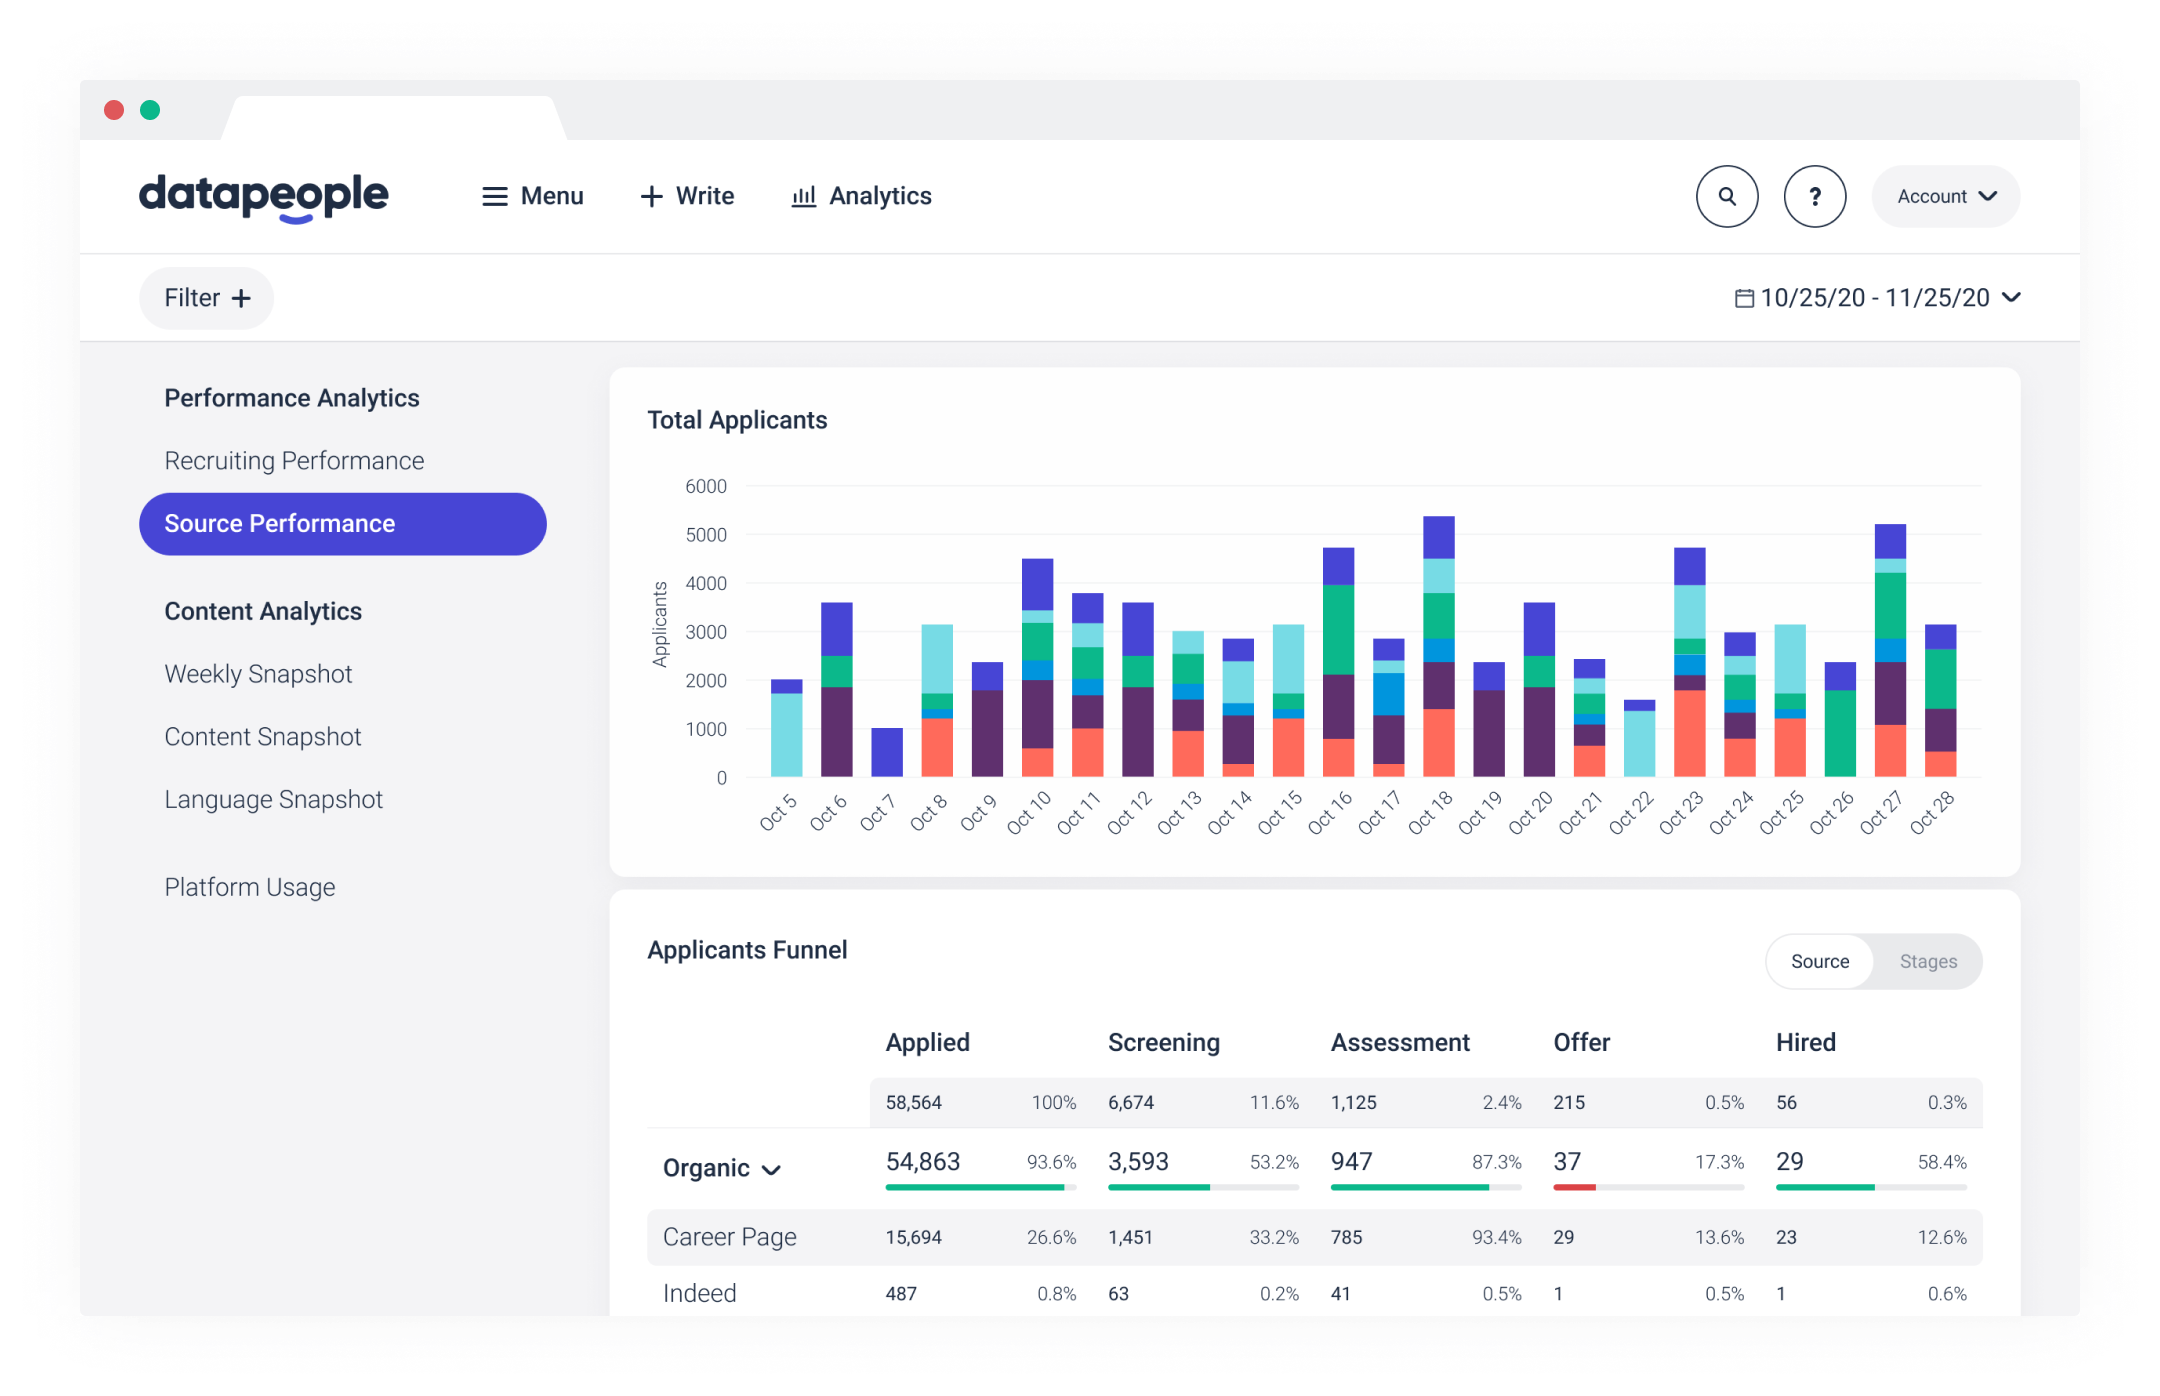This screenshot has height=1396, width=2160.
Task: Click the help question-mark icon
Action: [x=1815, y=196]
